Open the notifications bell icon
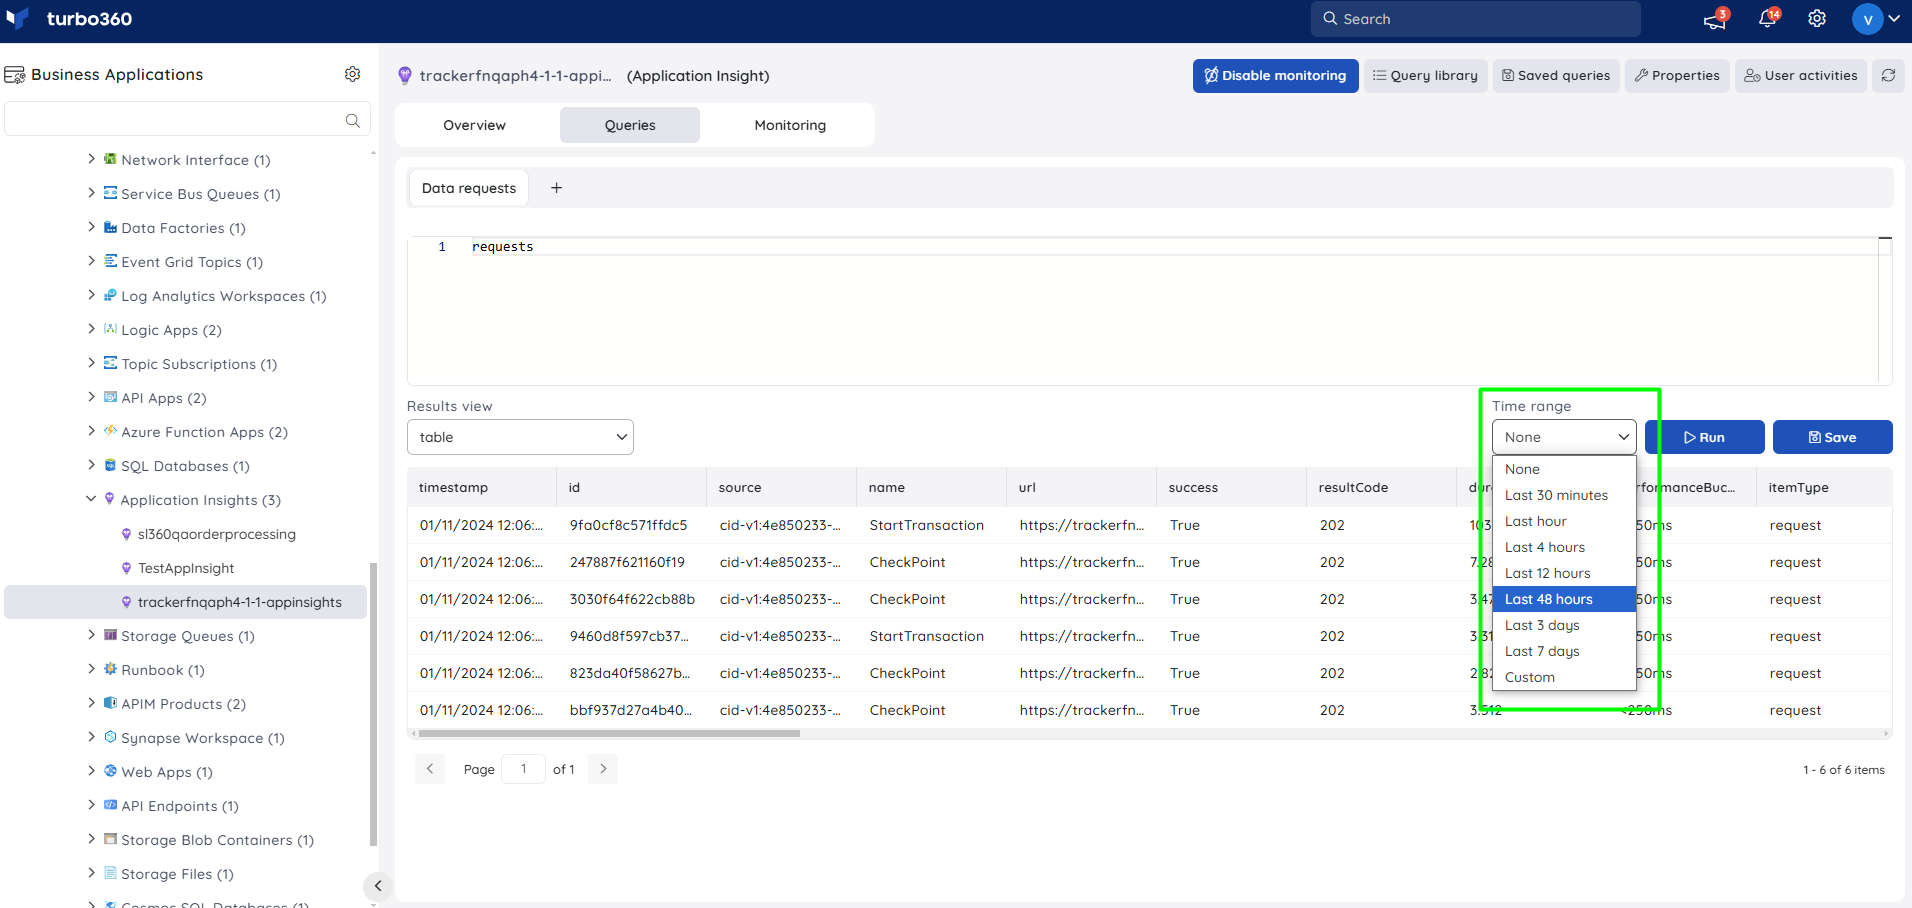1912x908 pixels. pos(1767,19)
